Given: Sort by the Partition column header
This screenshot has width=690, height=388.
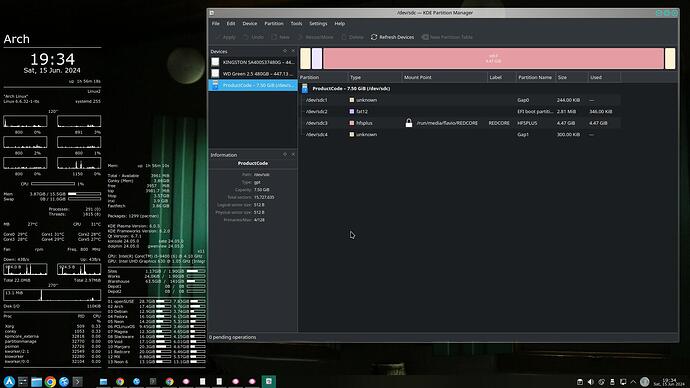Looking at the screenshot, I should pyautogui.click(x=323, y=77).
